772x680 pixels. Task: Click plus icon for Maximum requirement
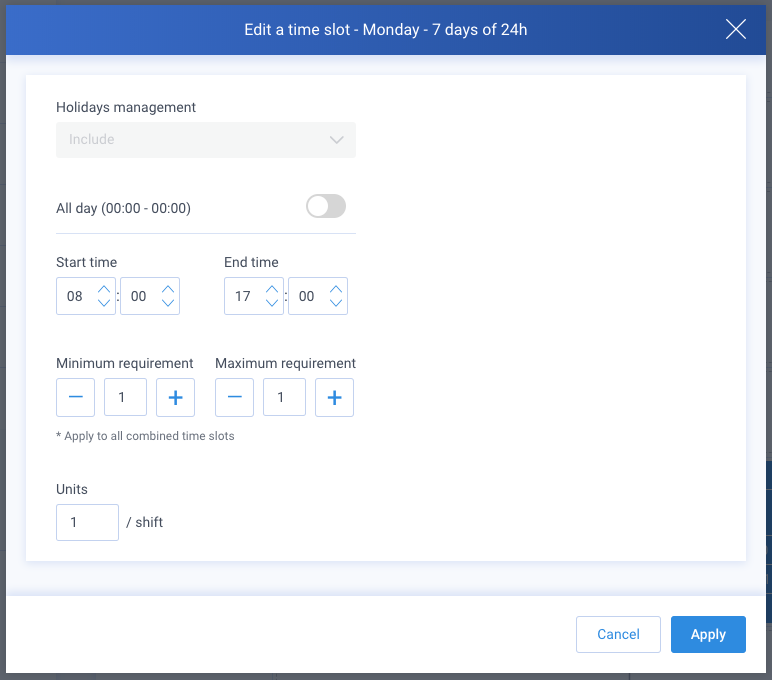click(334, 397)
